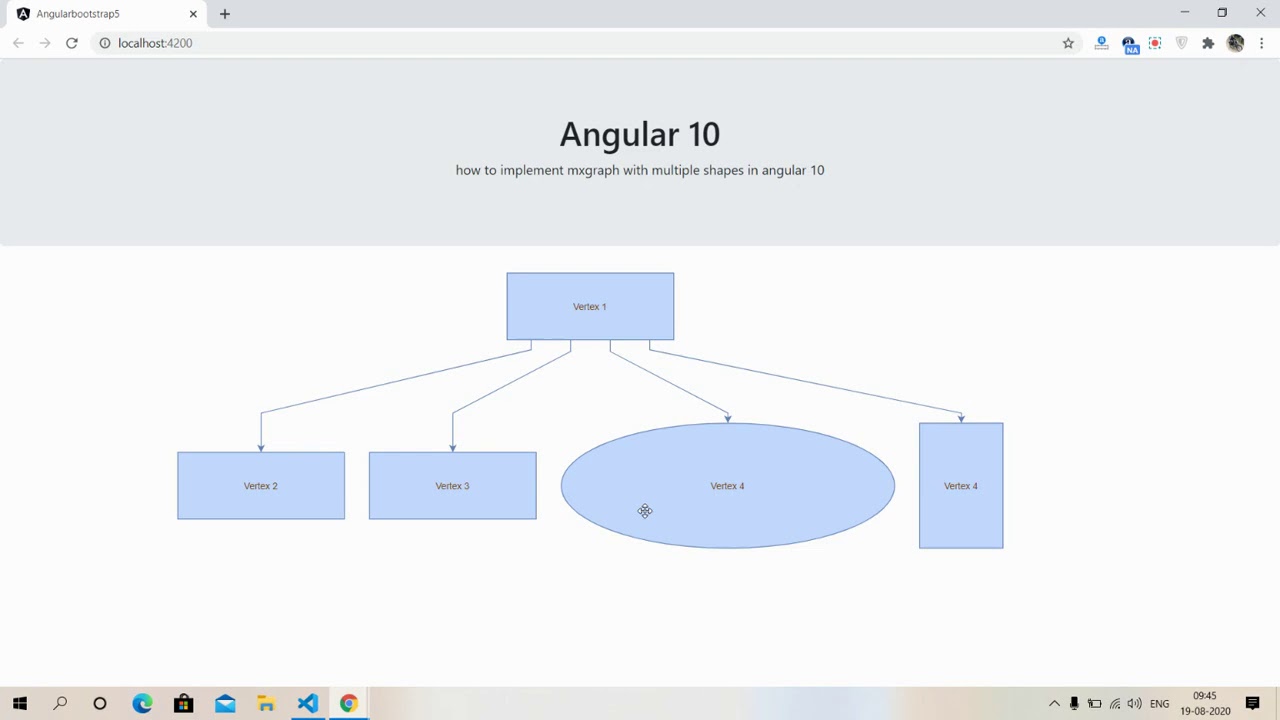The width and height of the screenshot is (1280, 720).
Task: Click the Angular 10 heading
Action: 640,134
